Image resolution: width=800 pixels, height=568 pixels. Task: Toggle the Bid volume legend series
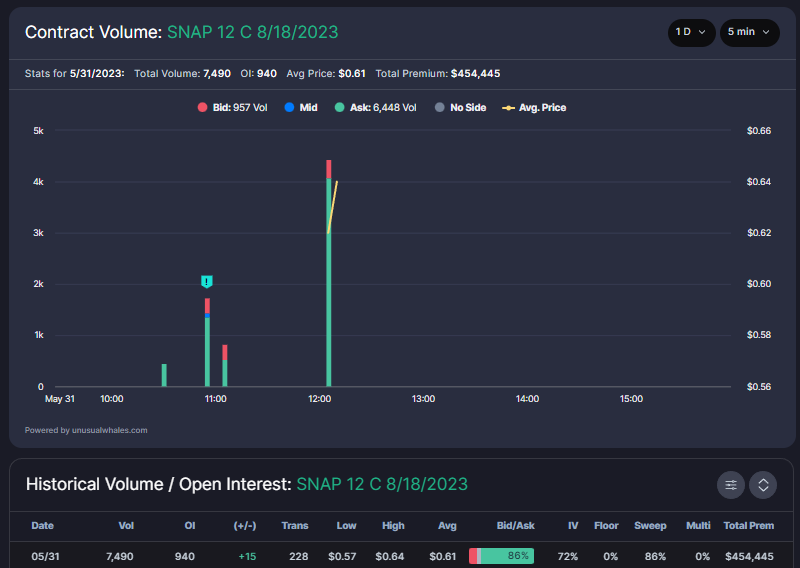click(x=233, y=108)
